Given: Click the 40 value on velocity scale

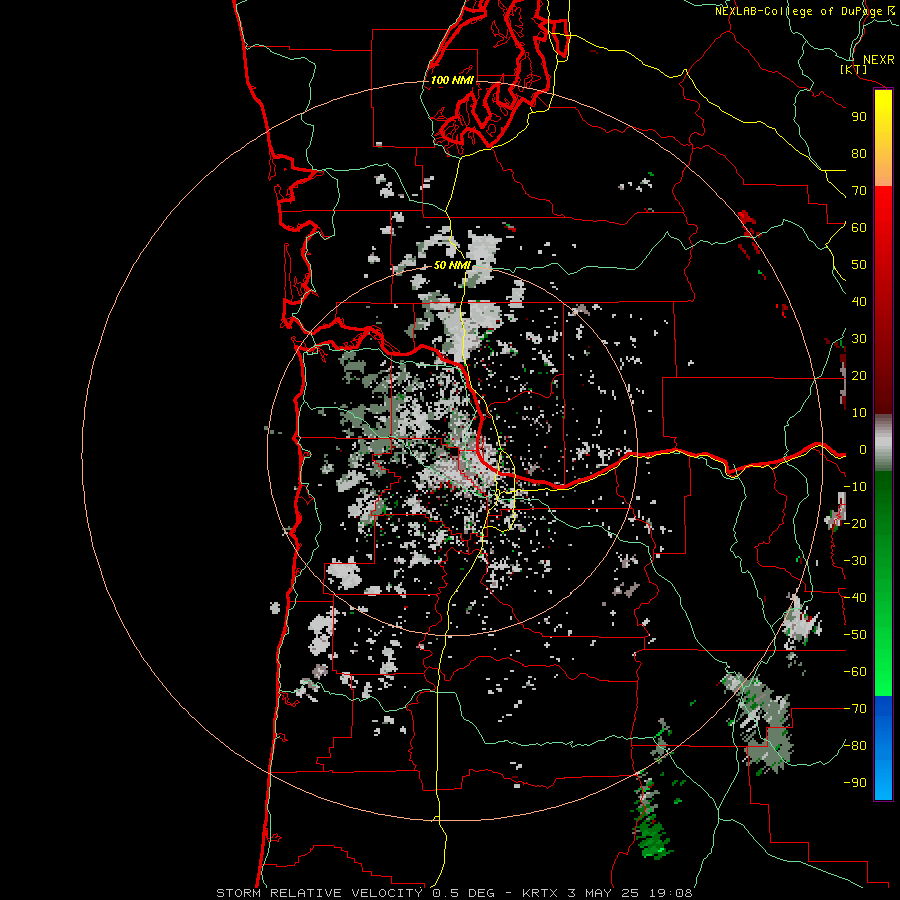Looking at the screenshot, I should [x=859, y=302].
